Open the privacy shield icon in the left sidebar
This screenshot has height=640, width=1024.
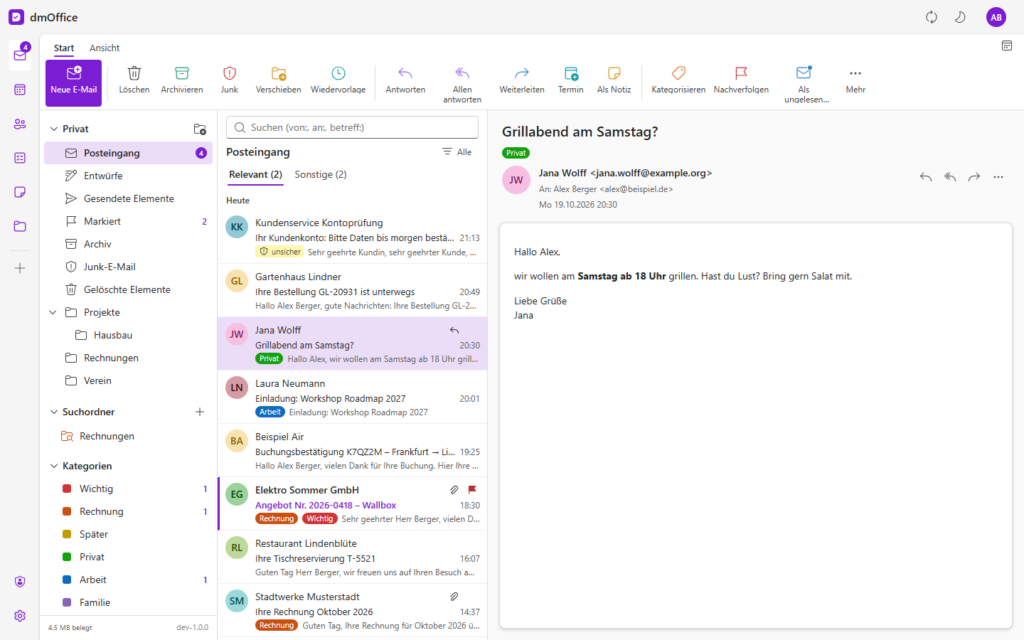pyautogui.click(x=20, y=582)
